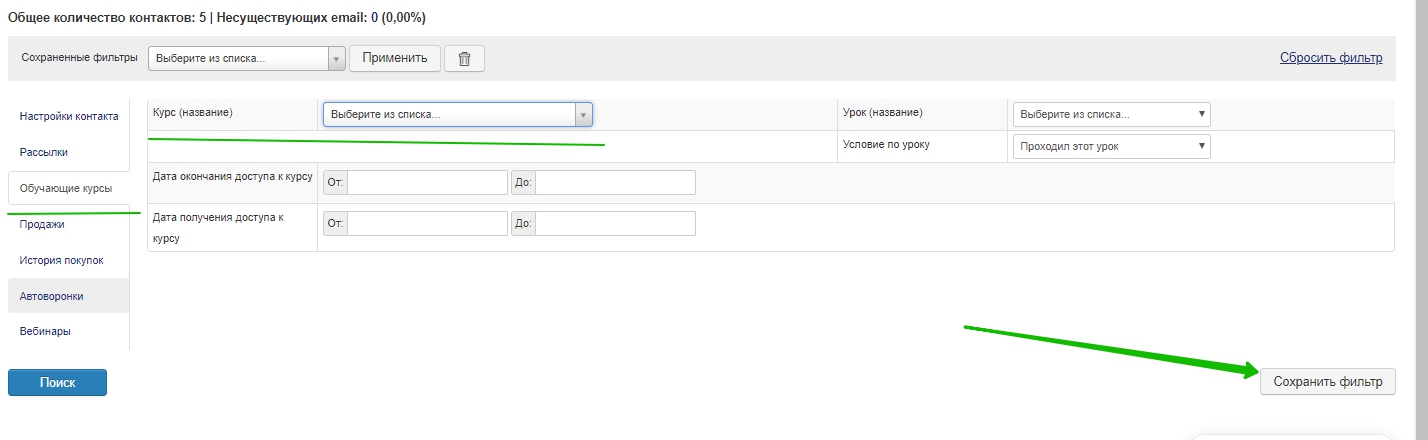
Task: Open the Настройки контакта tab
Action: click(69, 116)
